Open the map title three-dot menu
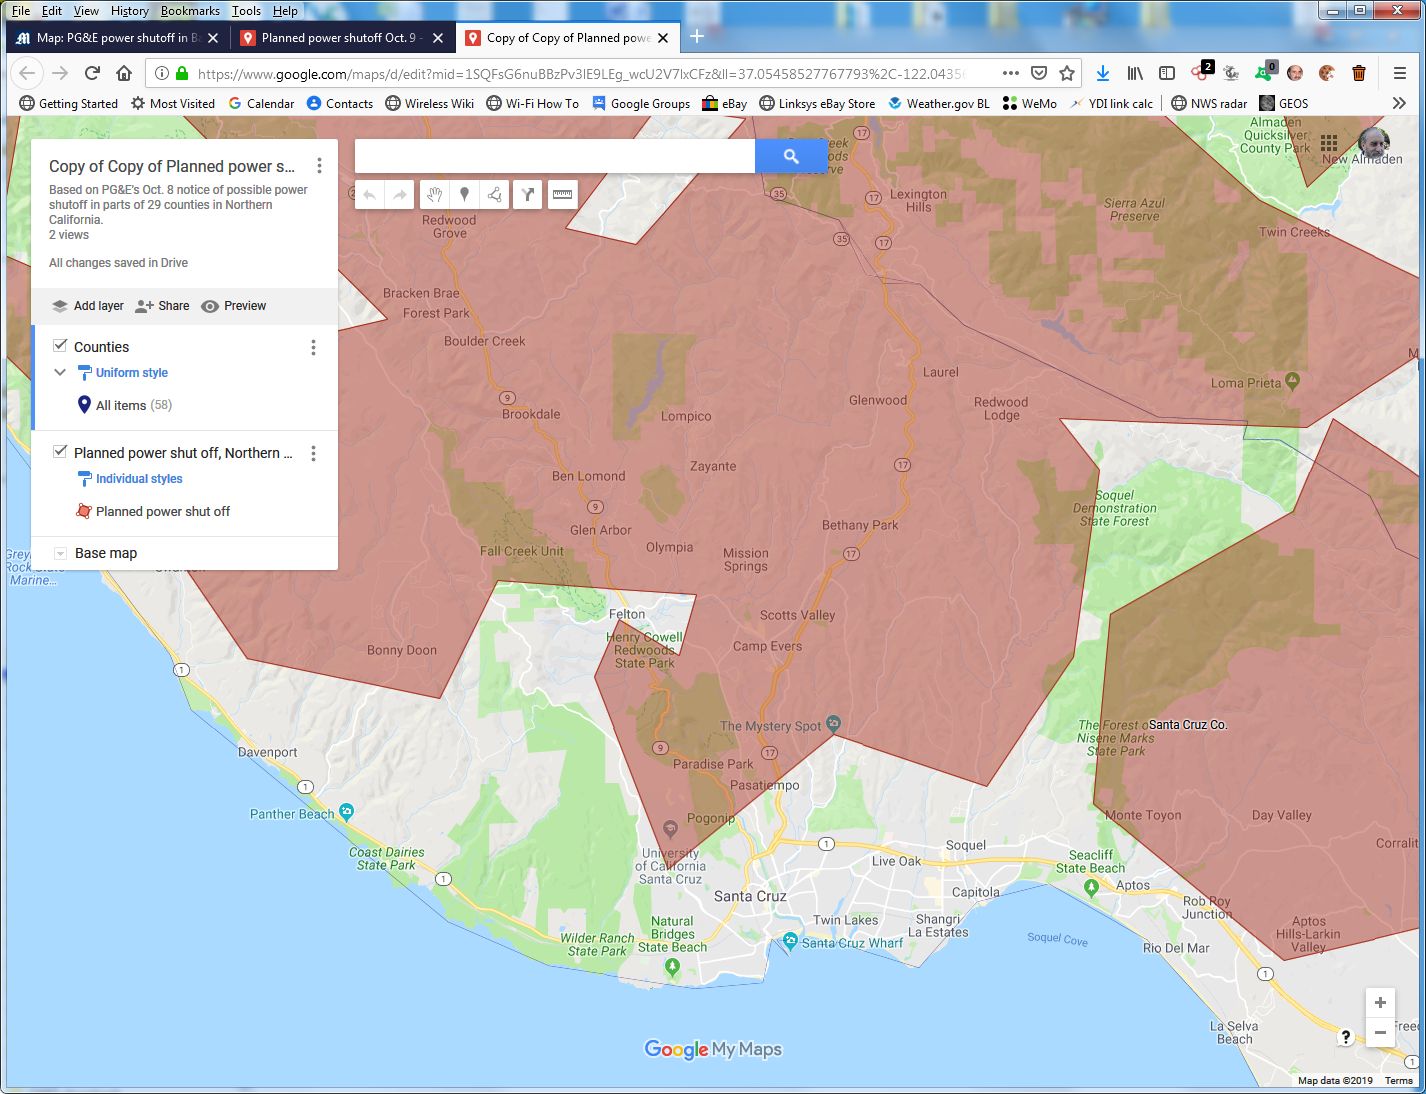 (319, 166)
